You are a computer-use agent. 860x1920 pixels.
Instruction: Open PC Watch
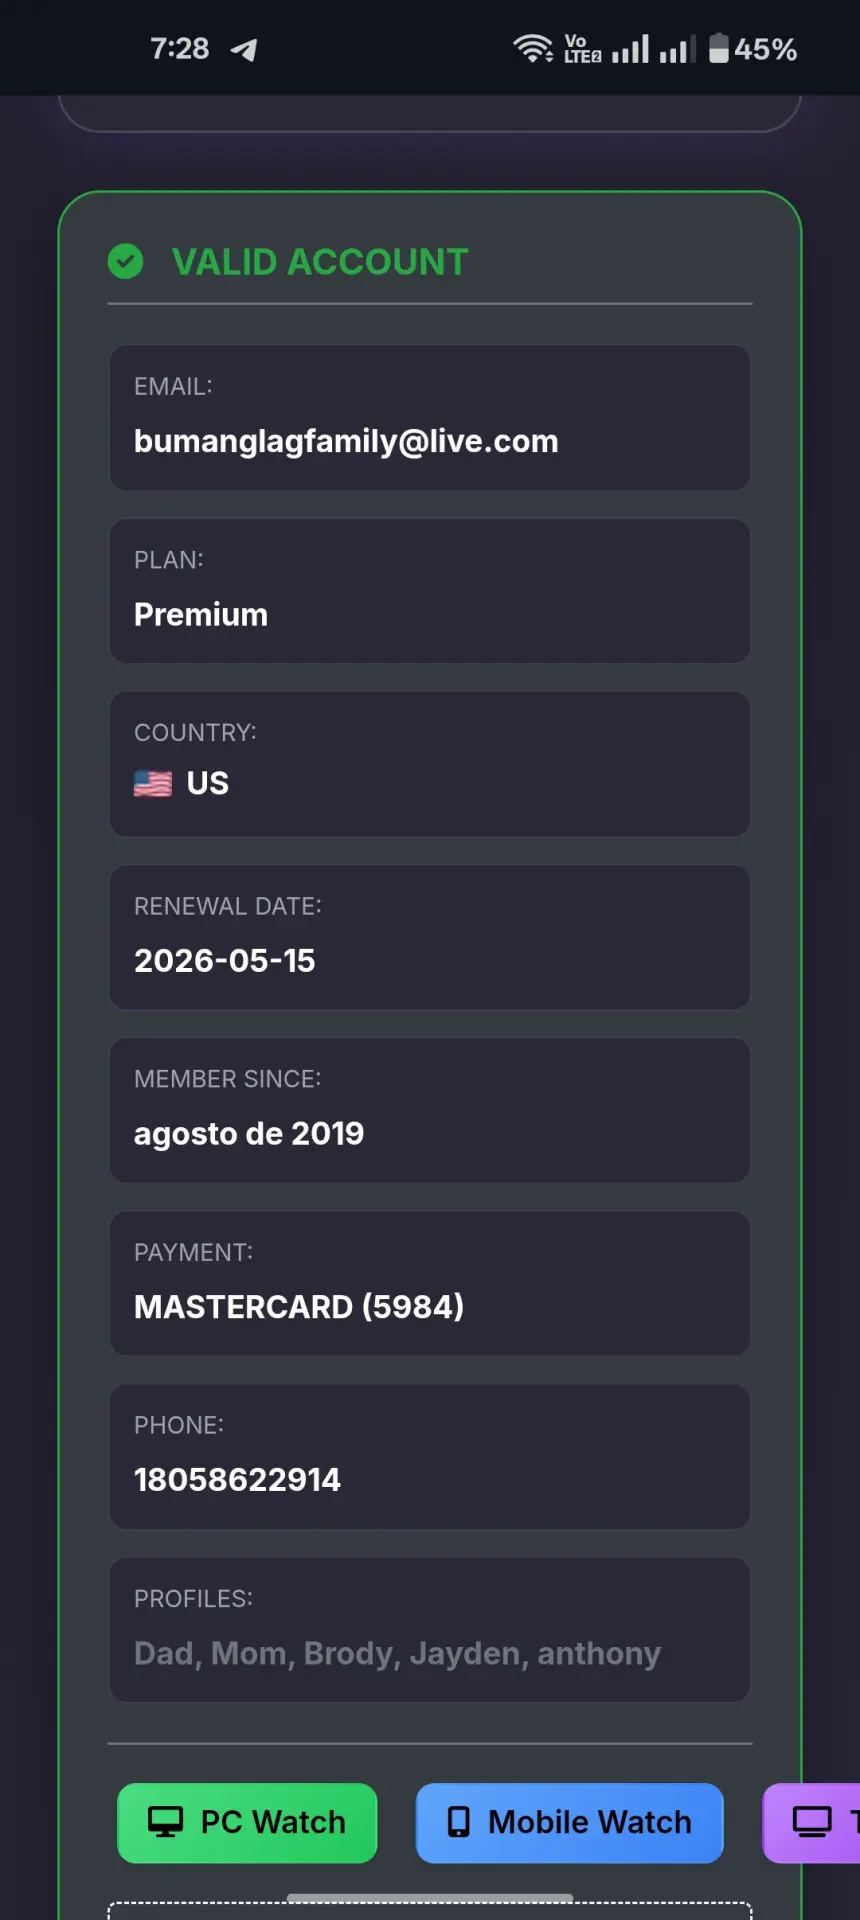(247, 1823)
